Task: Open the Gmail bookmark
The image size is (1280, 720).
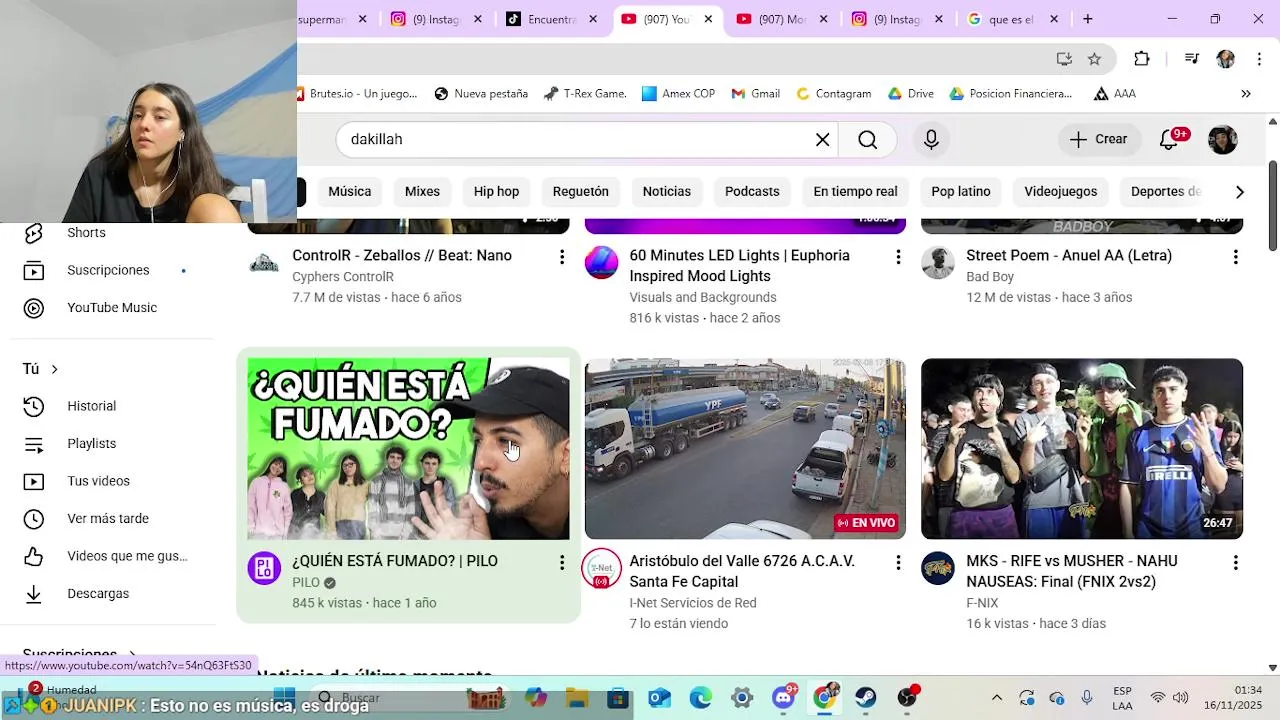Action: tap(755, 94)
